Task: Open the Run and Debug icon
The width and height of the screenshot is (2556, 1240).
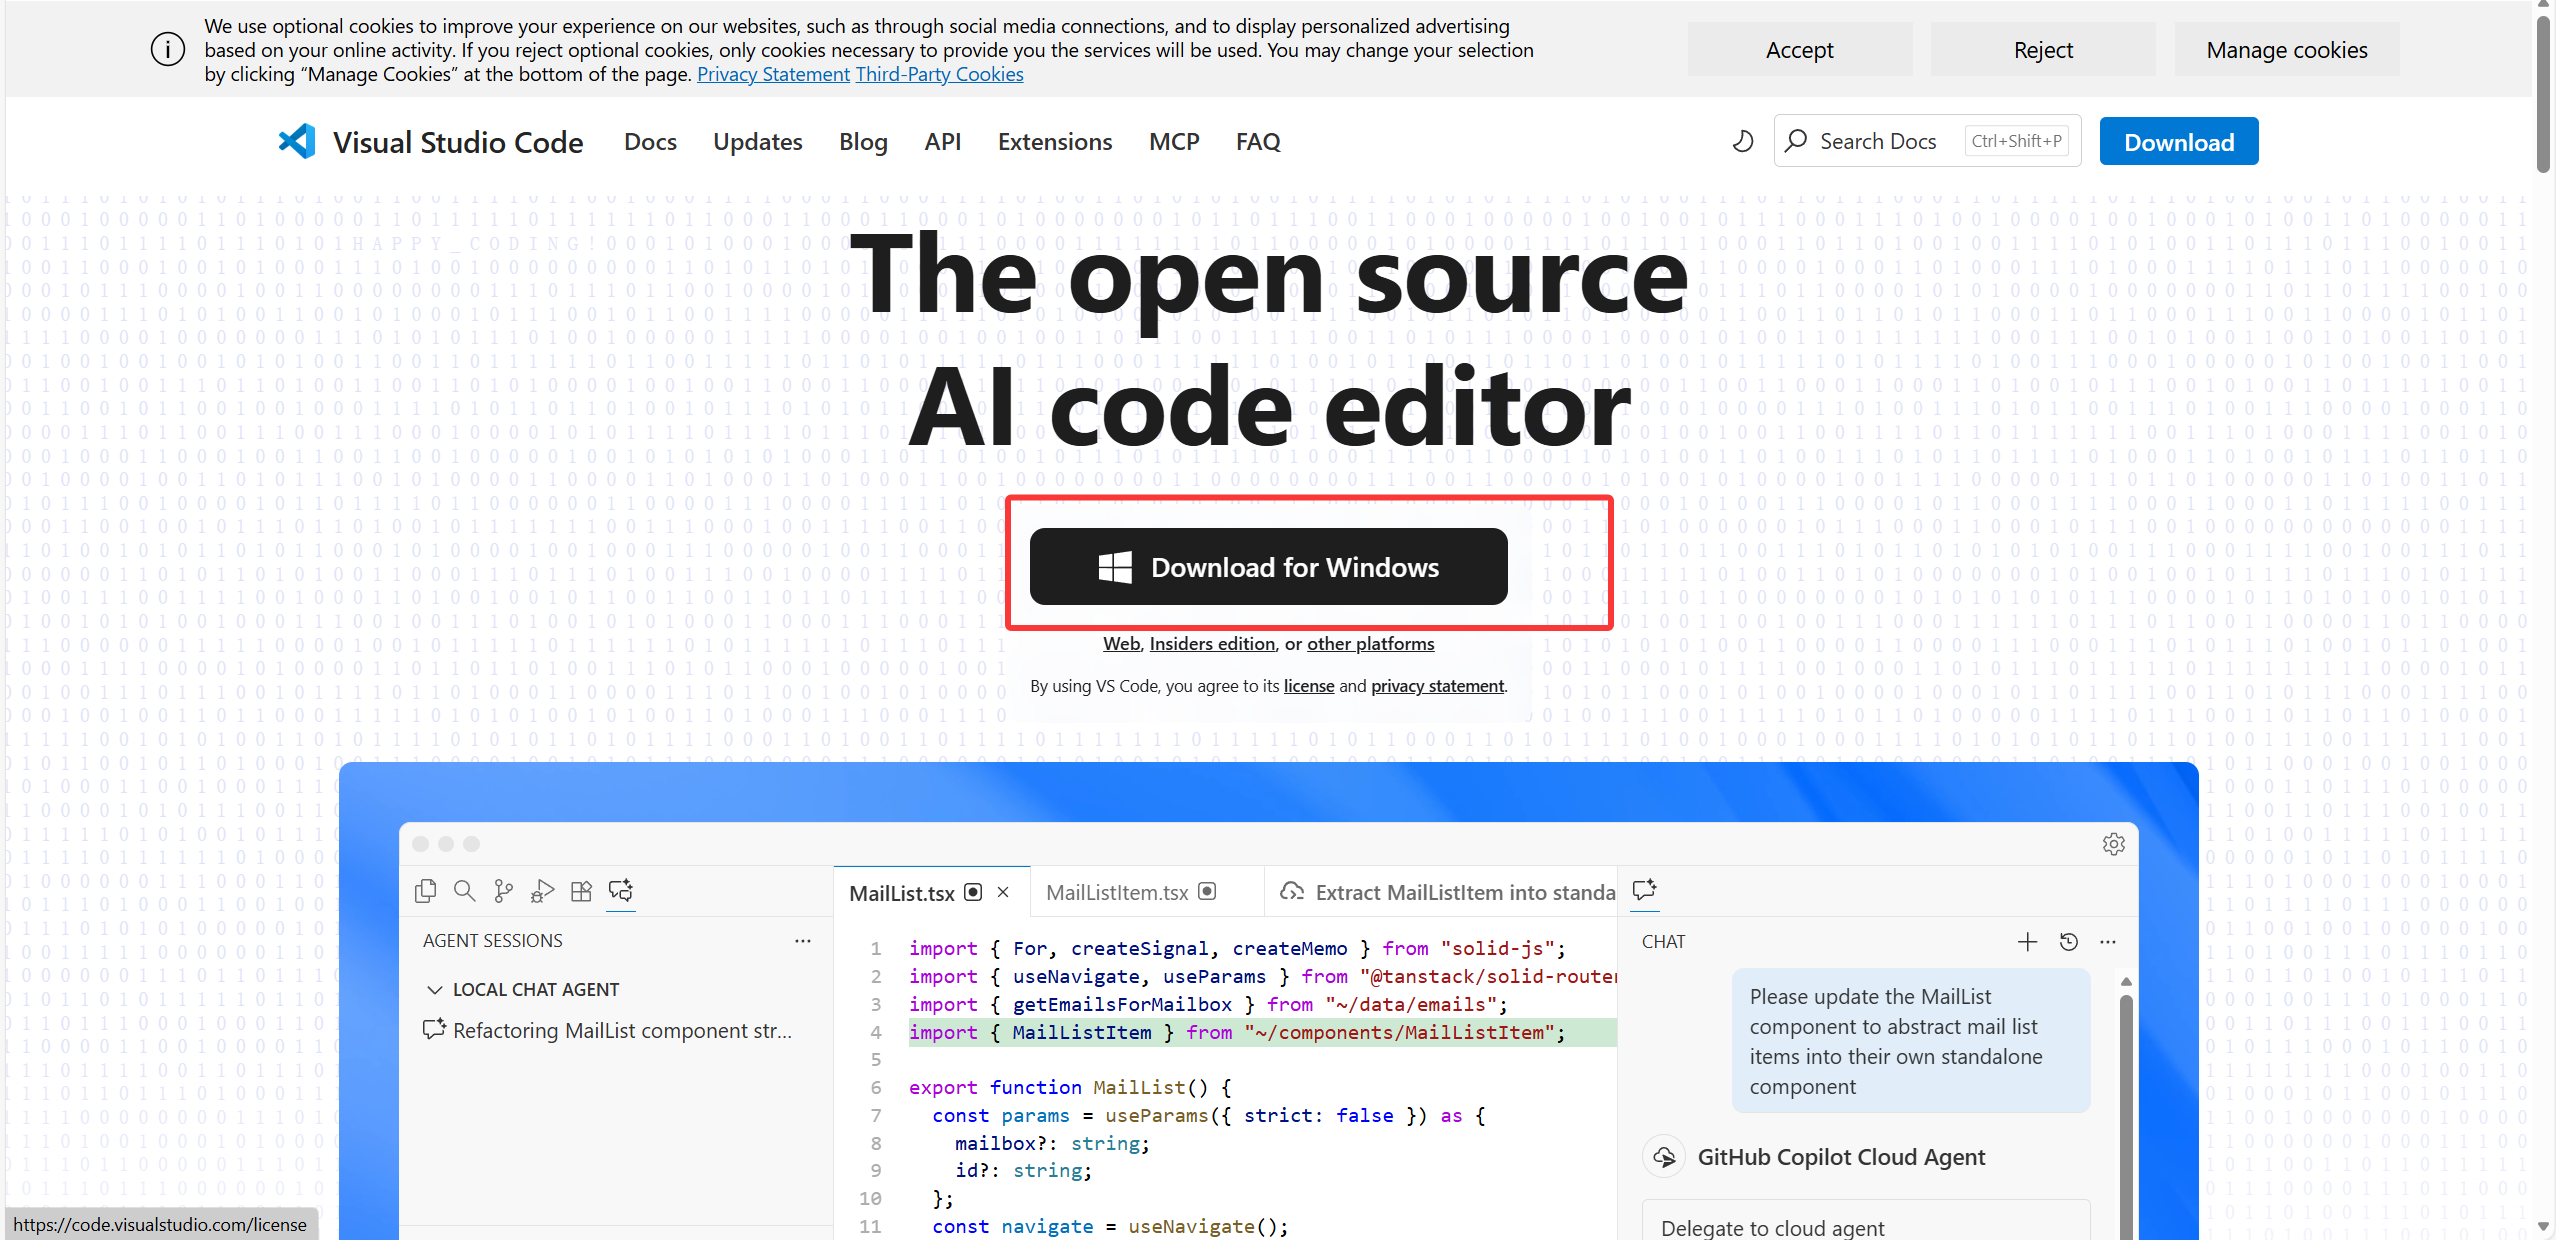Action: 542,890
